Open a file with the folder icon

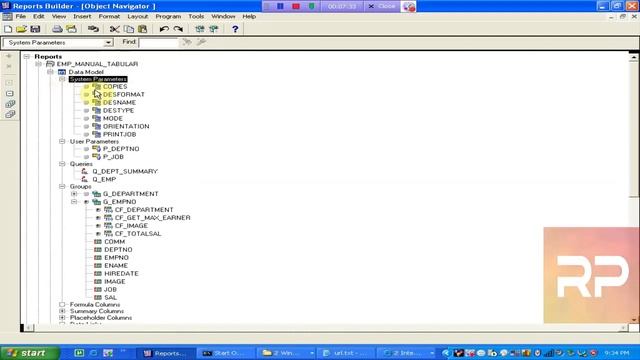pyautogui.click(x=21, y=29)
